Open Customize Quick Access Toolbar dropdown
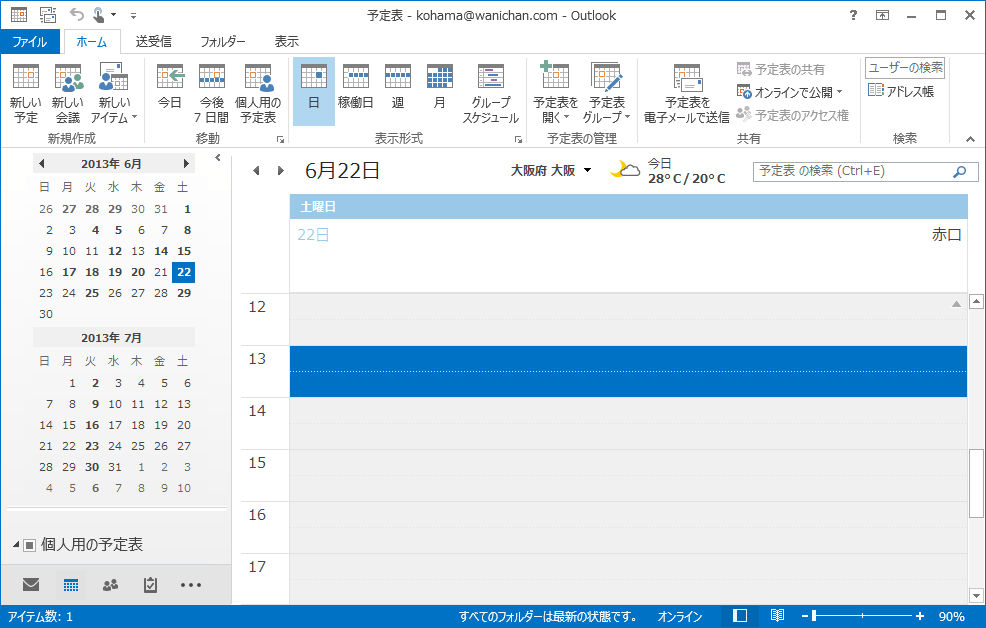Viewport: 986px width, 628px height. [x=133, y=15]
